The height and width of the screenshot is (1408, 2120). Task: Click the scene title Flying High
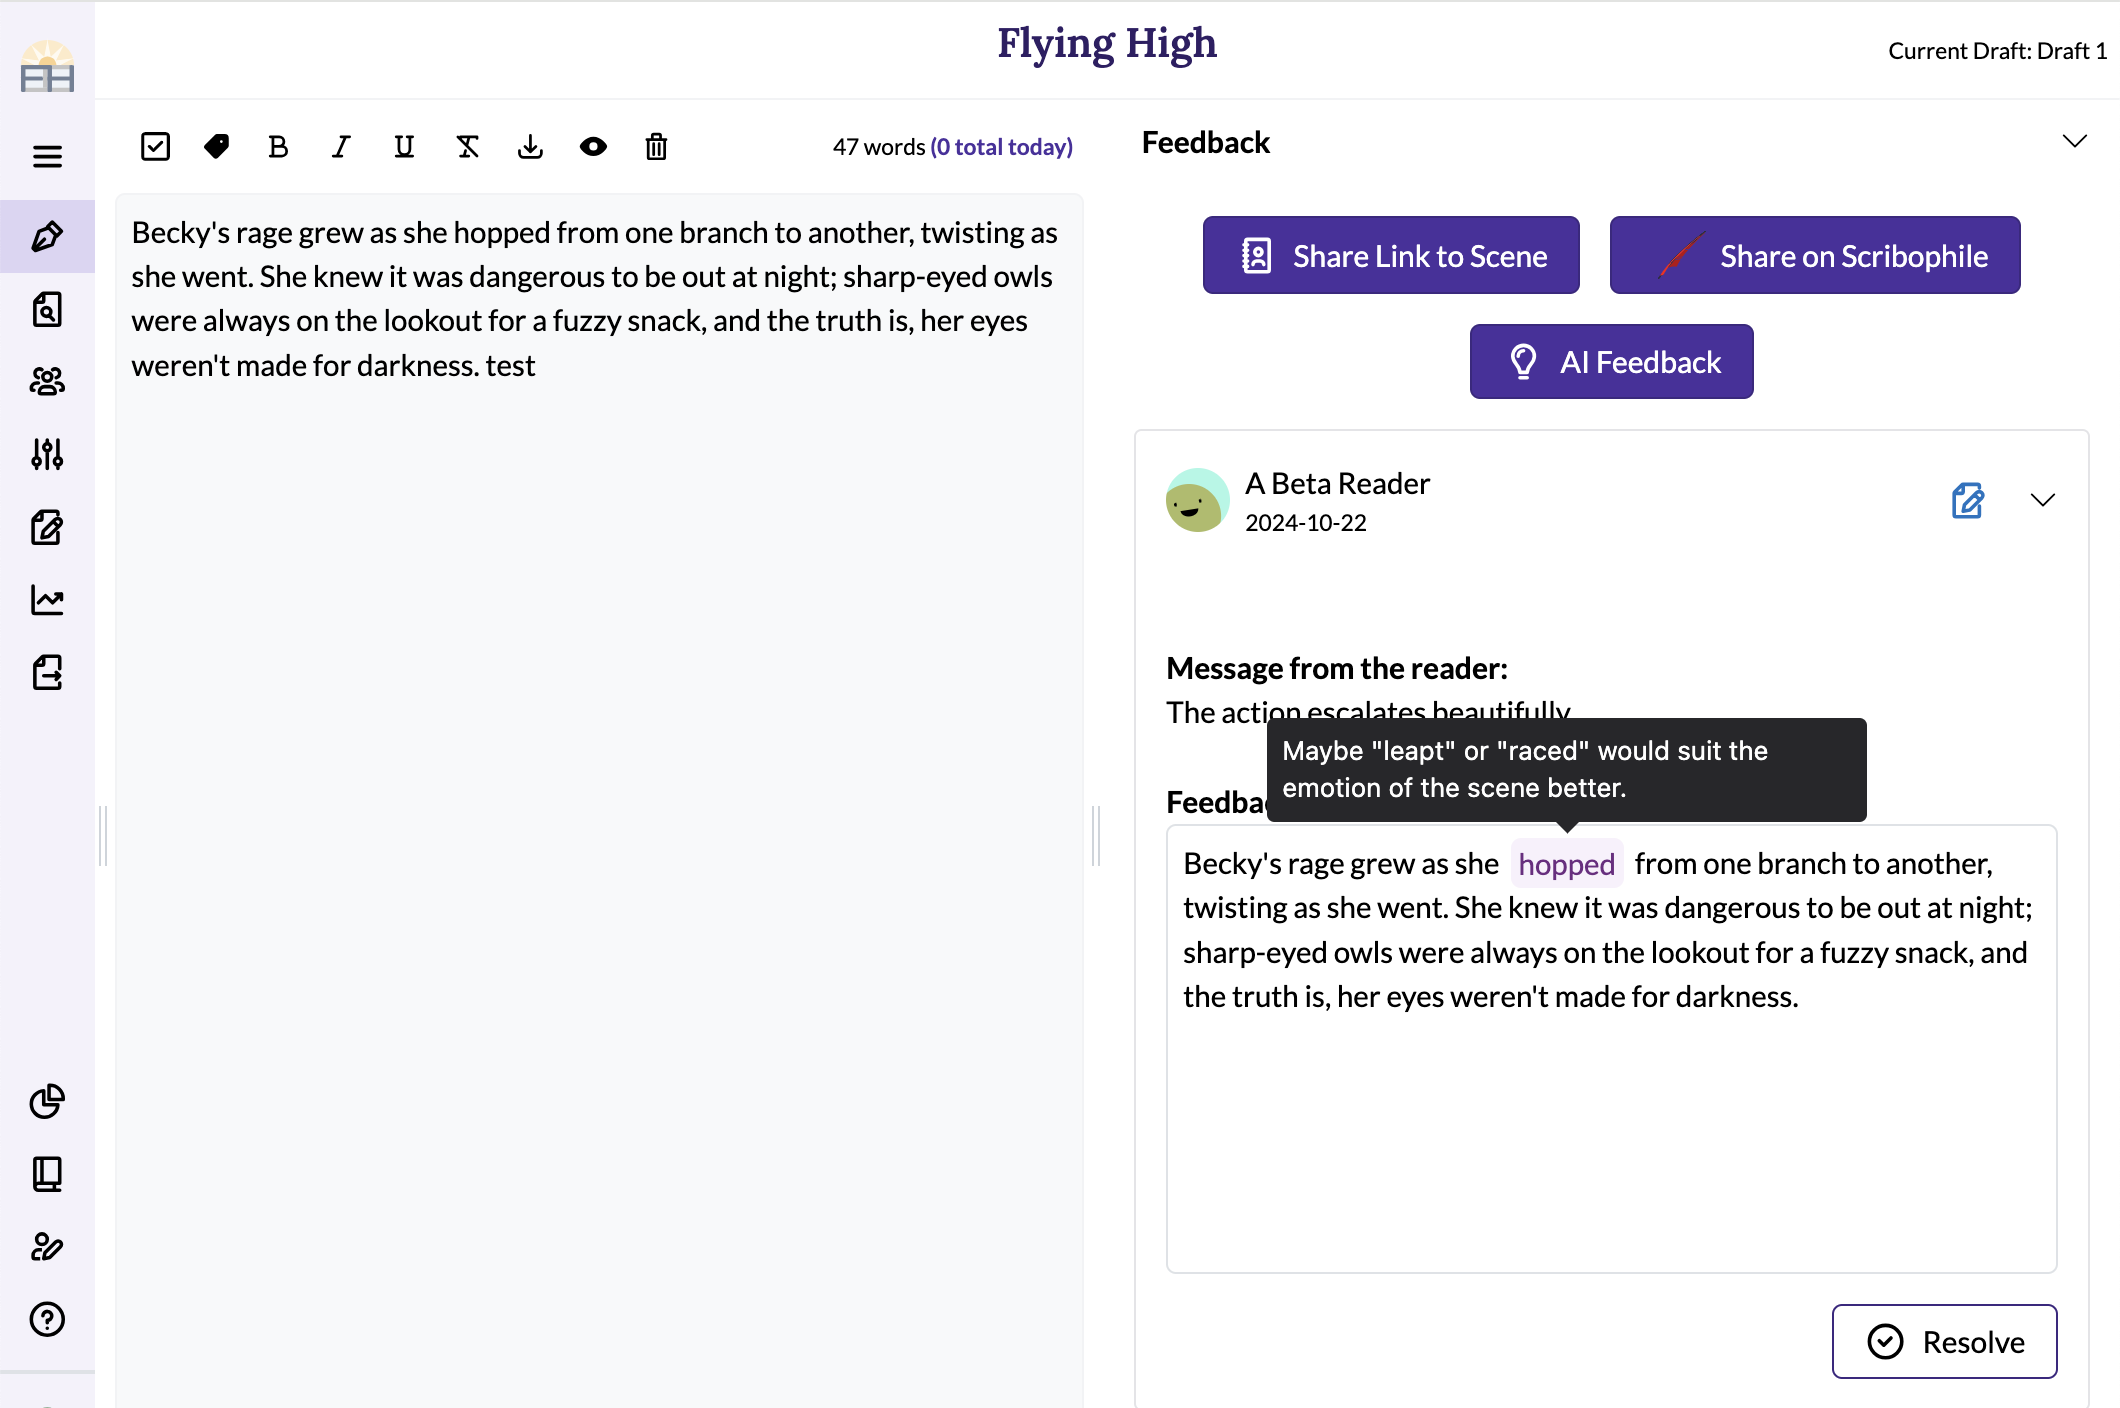[1106, 44]
